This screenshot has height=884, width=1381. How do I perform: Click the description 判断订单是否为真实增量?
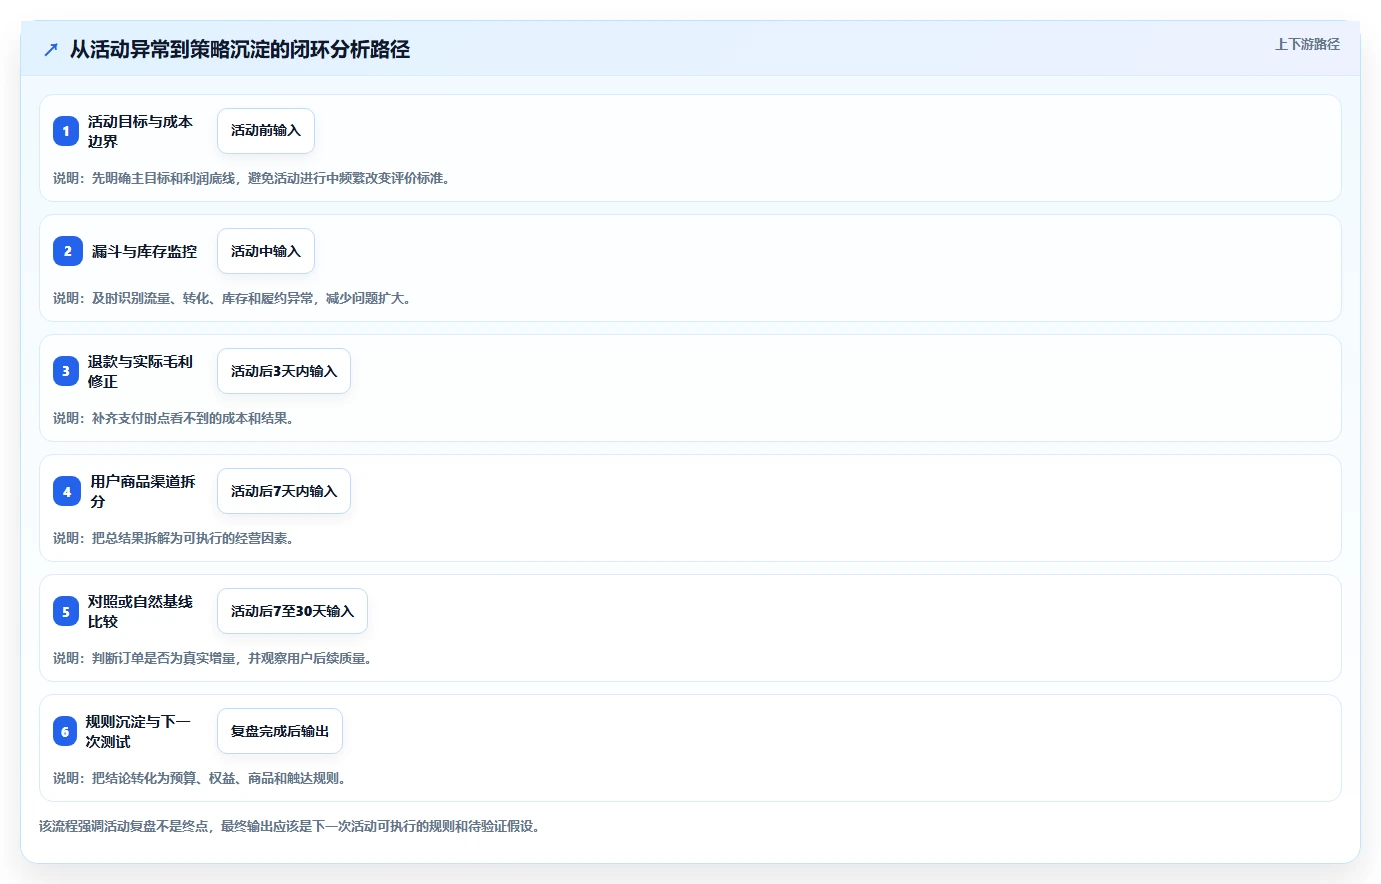tap(212, 658)
